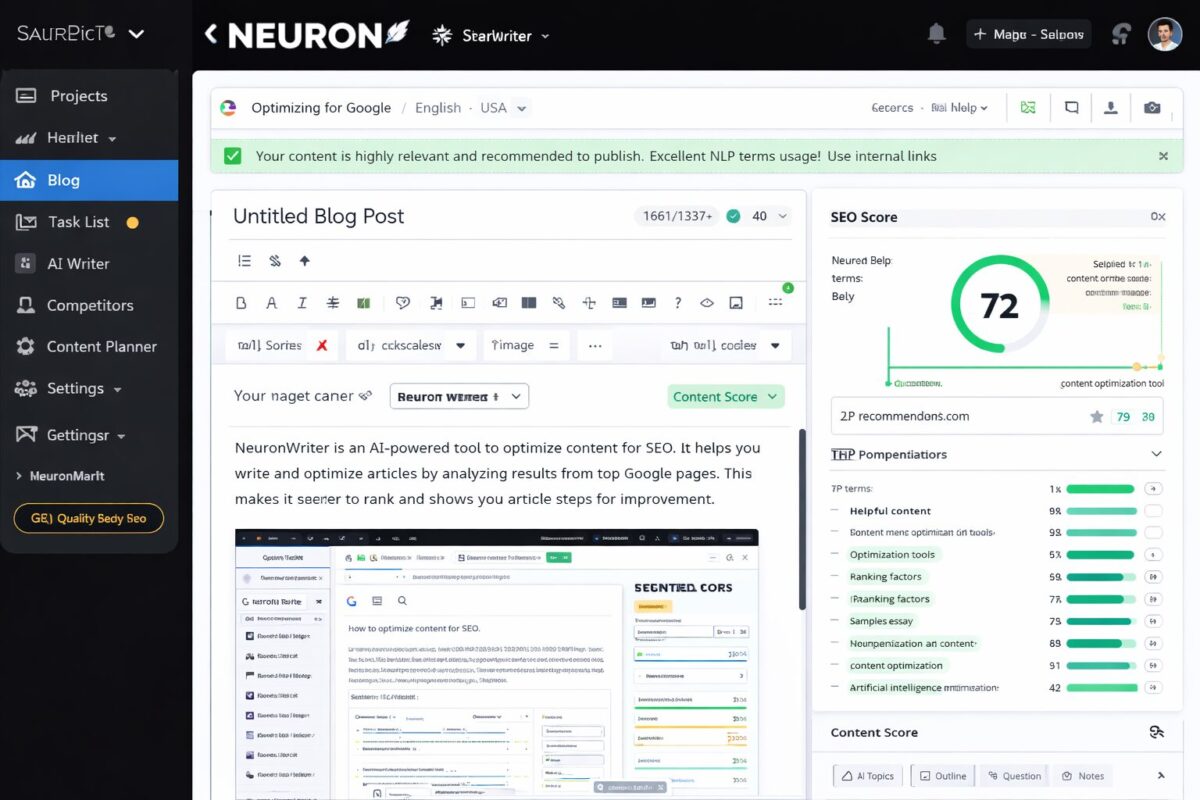Click the Italic formatting icon

click(300, 302)
